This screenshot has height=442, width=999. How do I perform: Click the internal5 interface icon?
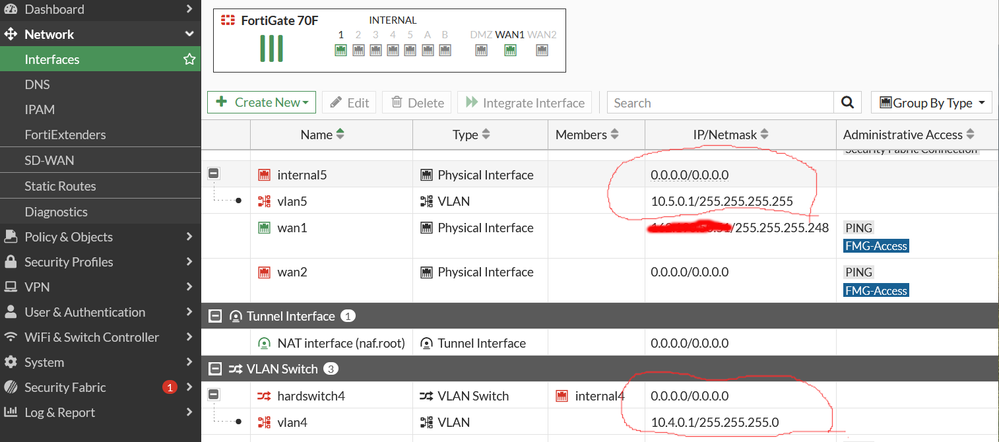[x=264, y=175]
